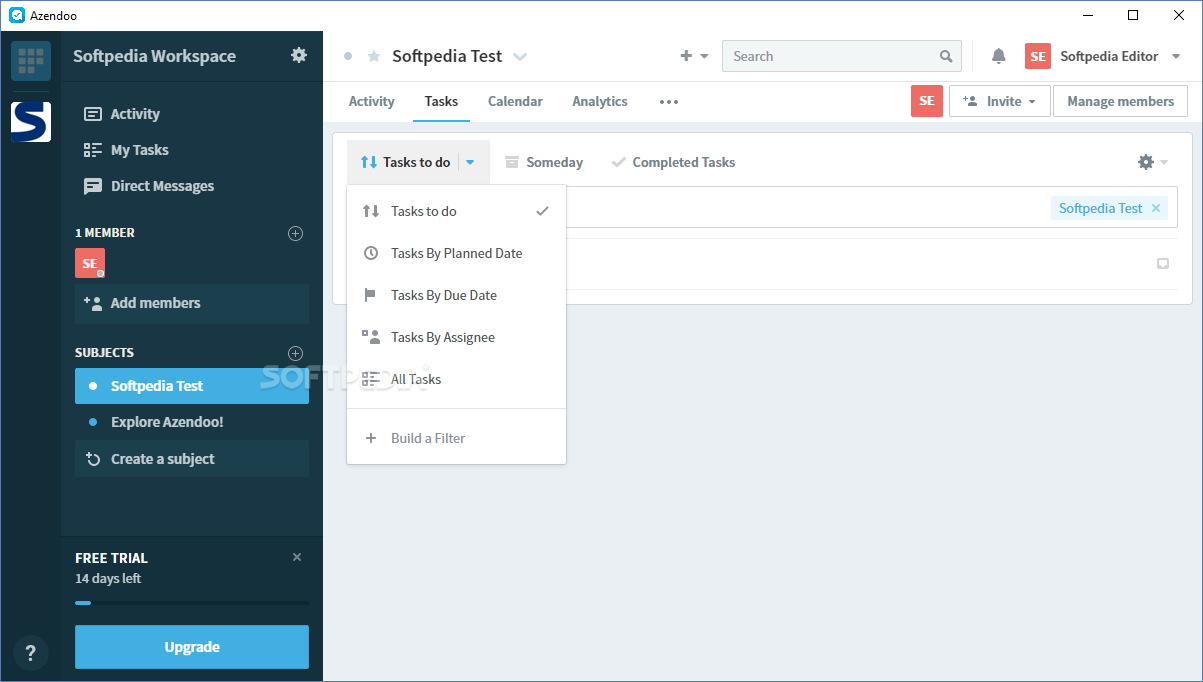
Task: Click the SE member avatar next to Invite
Action: click(x=927, y=101)
